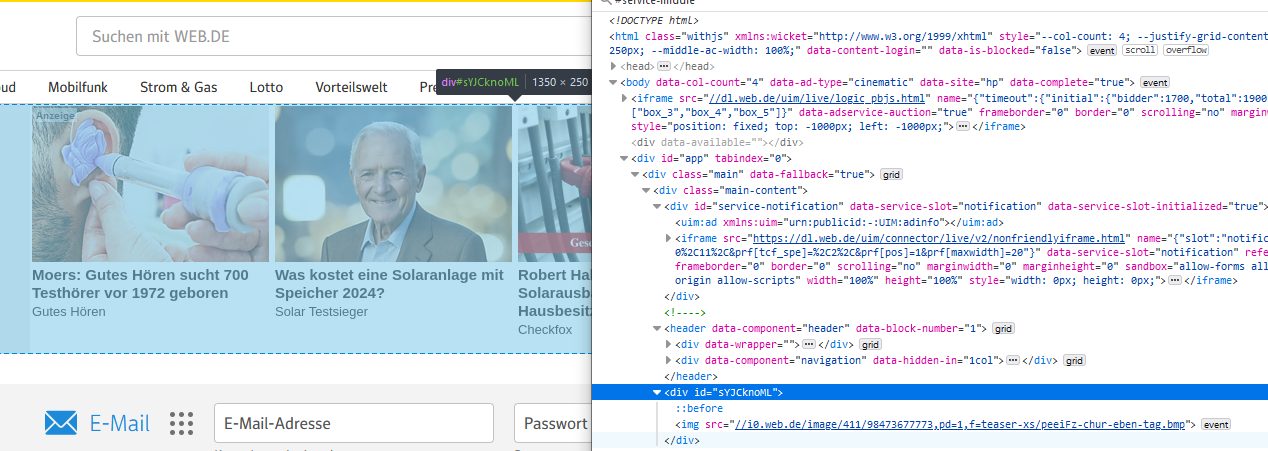
Task: Collapse the div class main node
Action: pos(636,175)
